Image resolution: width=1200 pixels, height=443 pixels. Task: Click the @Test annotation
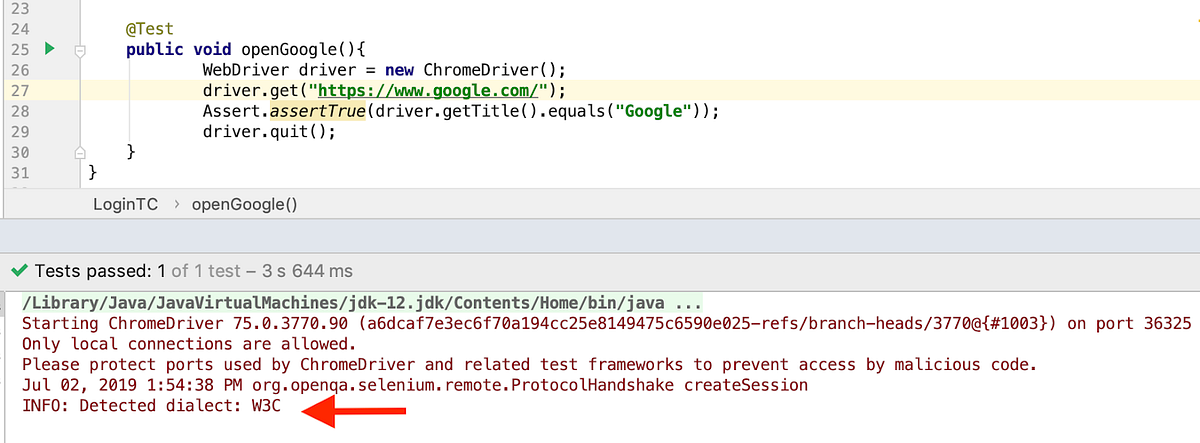coord(149,28)
